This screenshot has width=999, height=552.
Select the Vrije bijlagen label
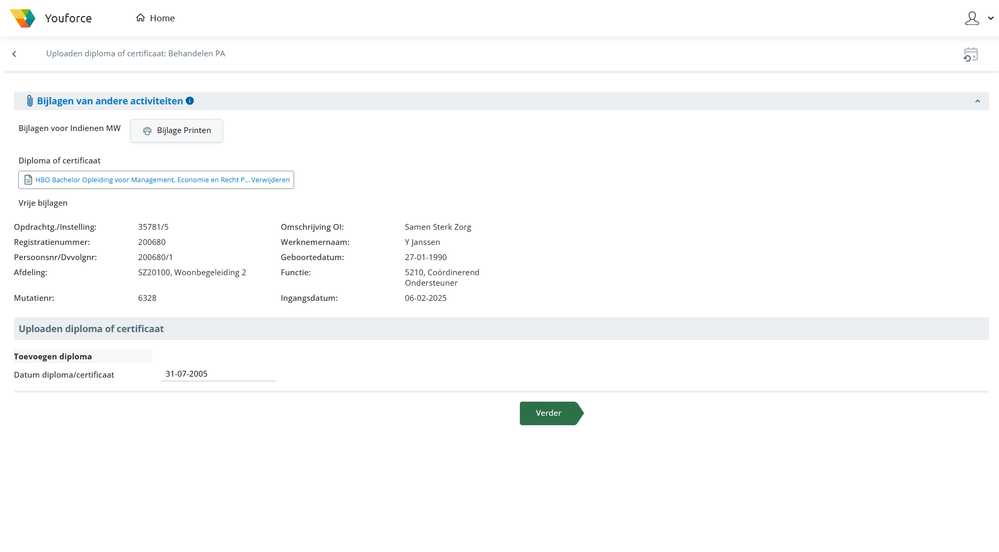(x=43, y=203)
